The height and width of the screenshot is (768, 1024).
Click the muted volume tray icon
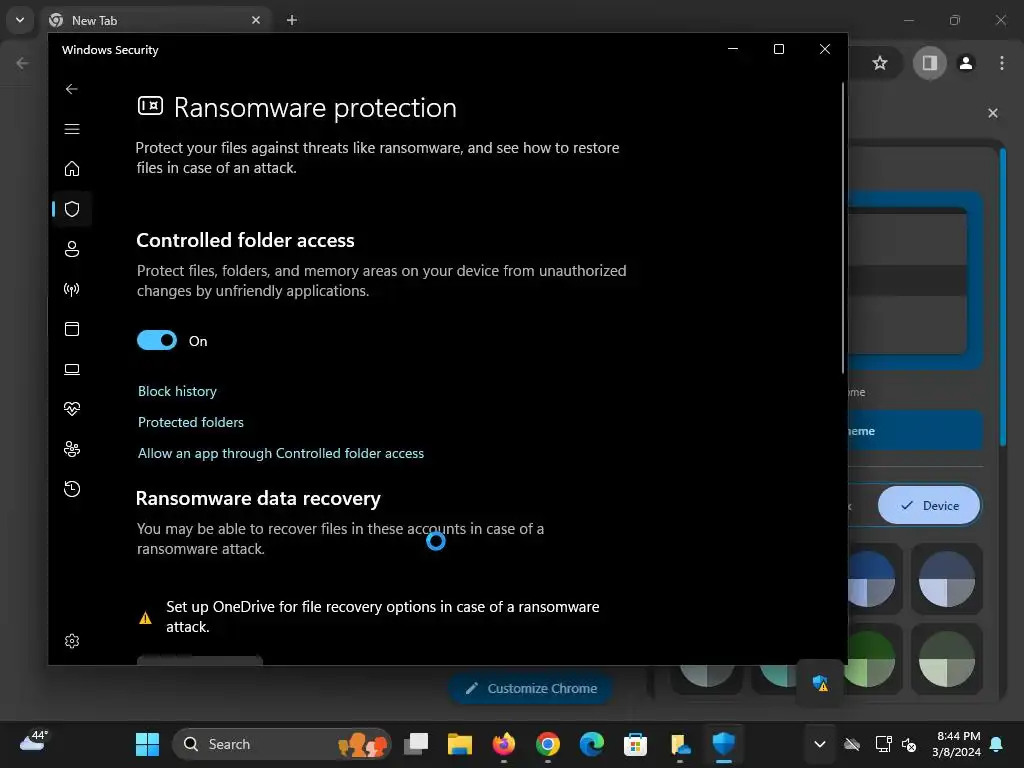(908, 744)
